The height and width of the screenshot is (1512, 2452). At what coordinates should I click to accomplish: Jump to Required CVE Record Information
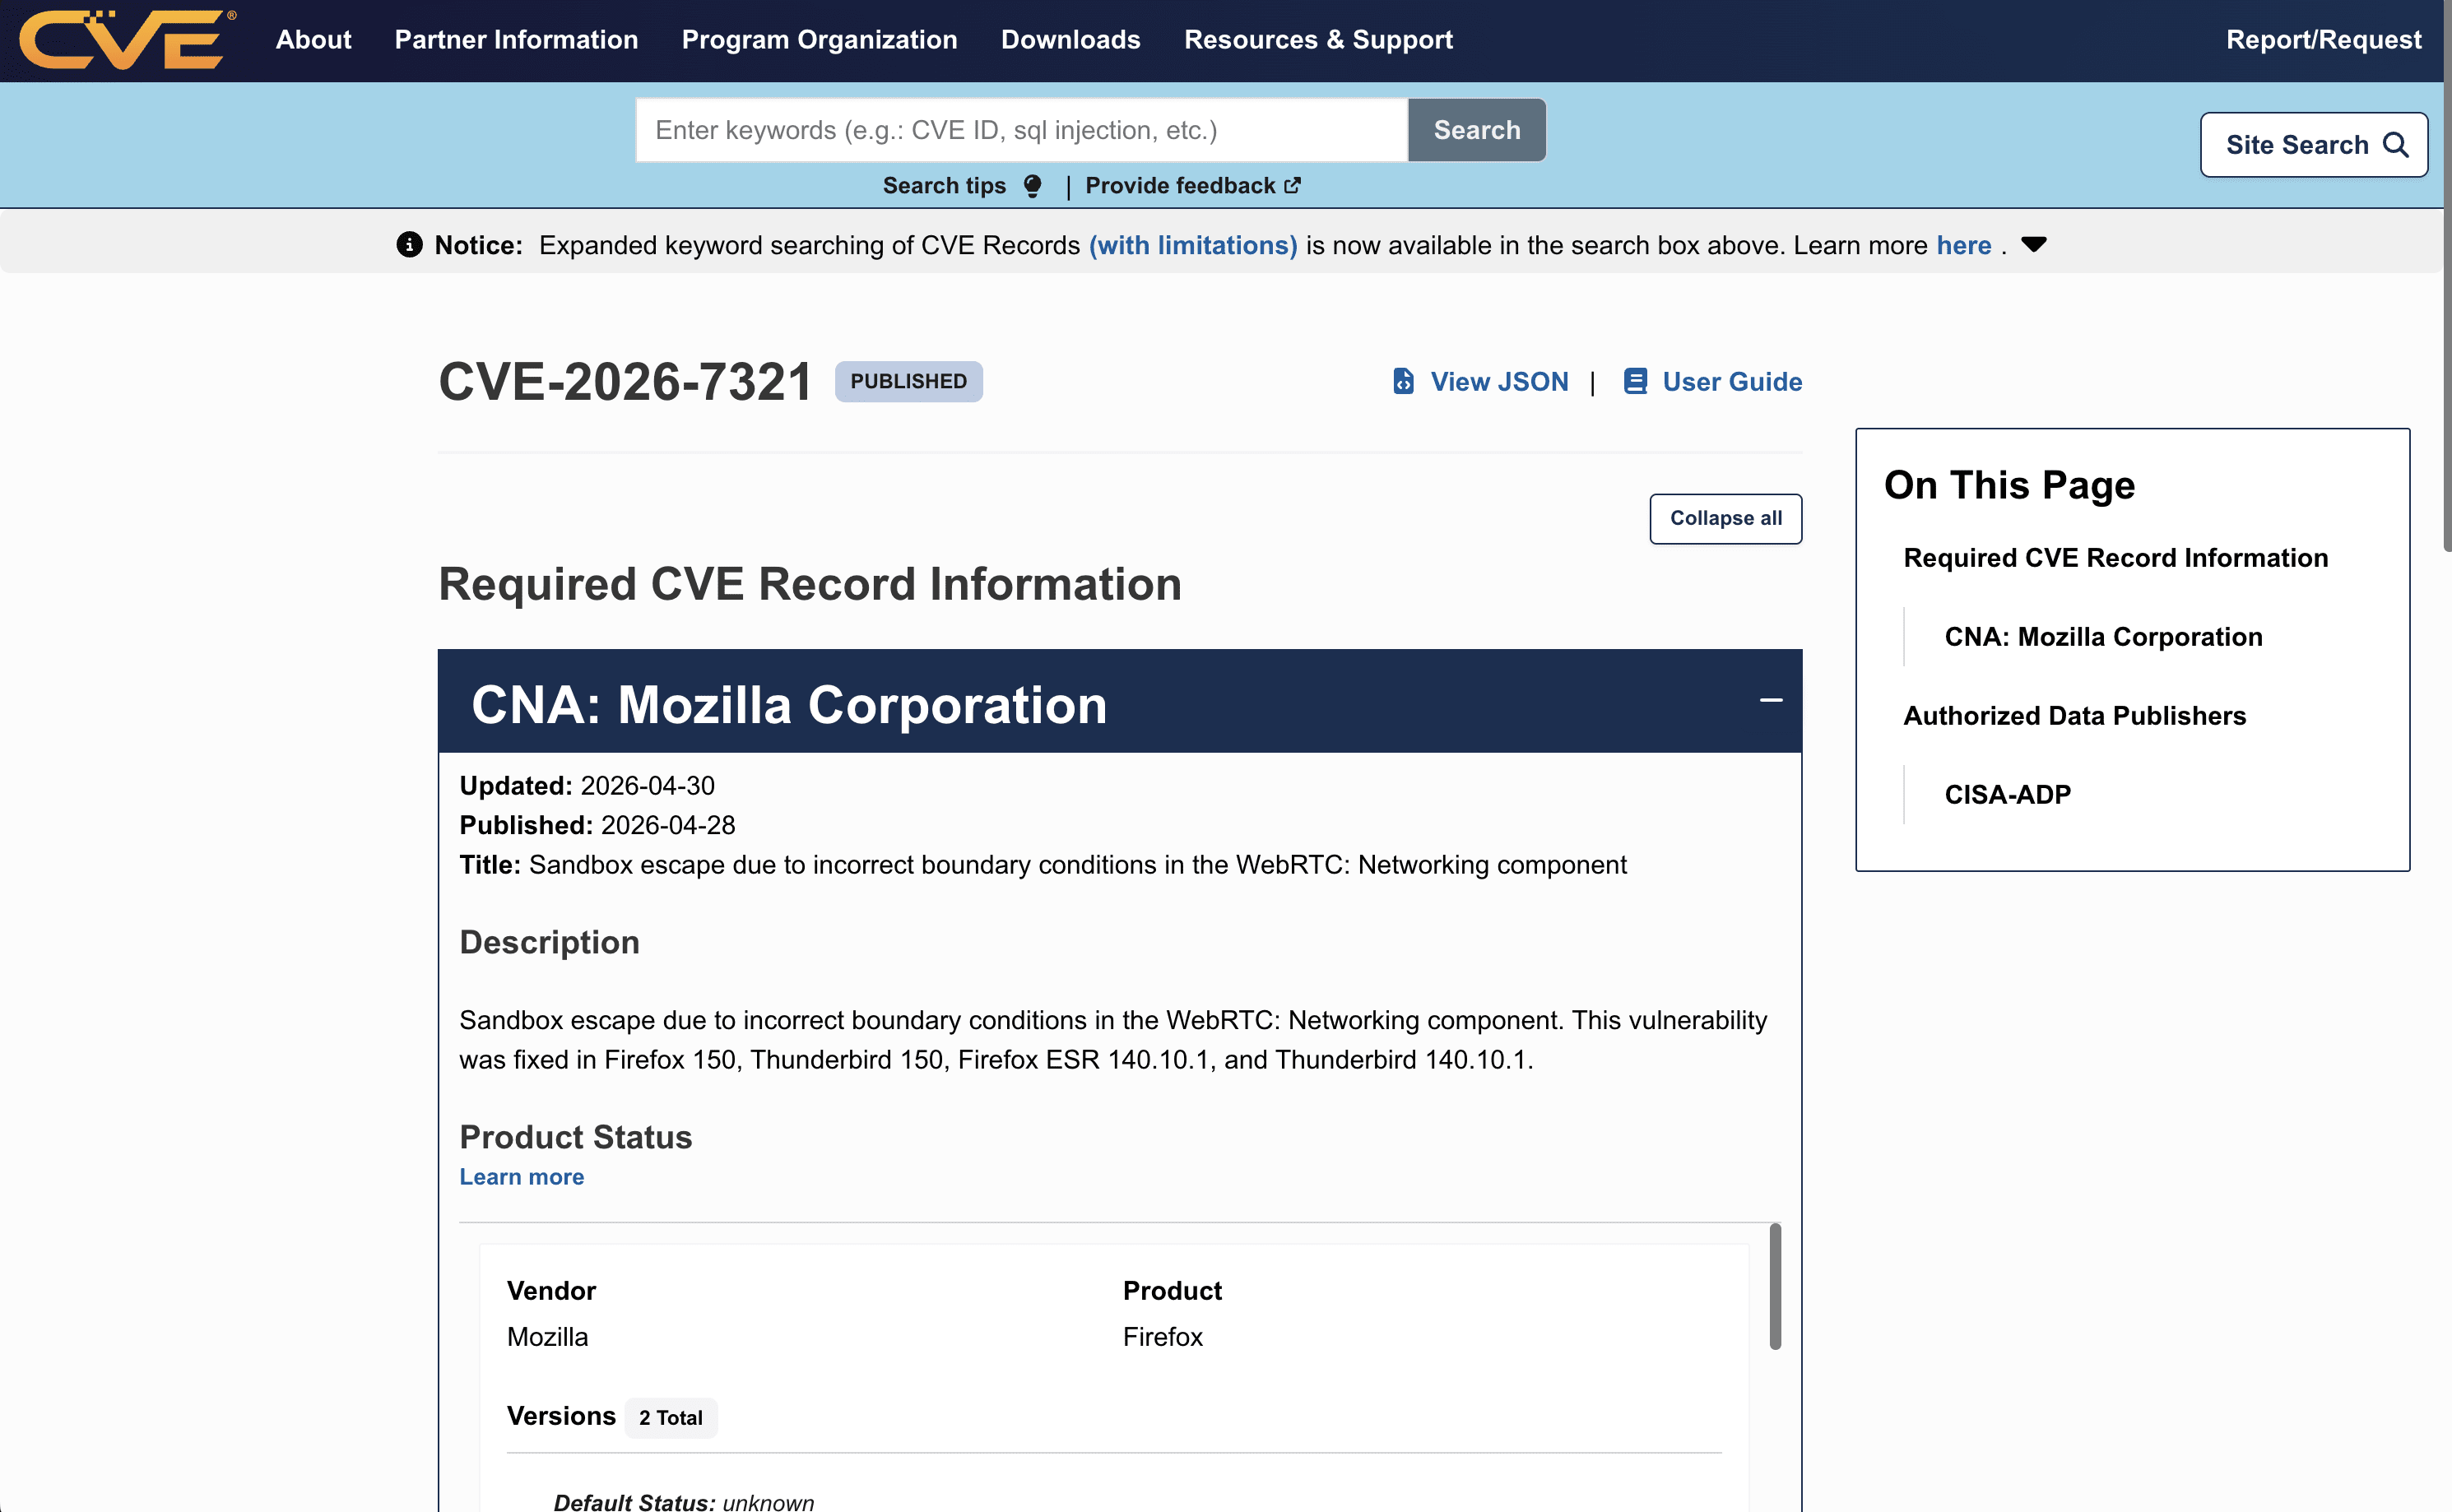pos(2115,558)
